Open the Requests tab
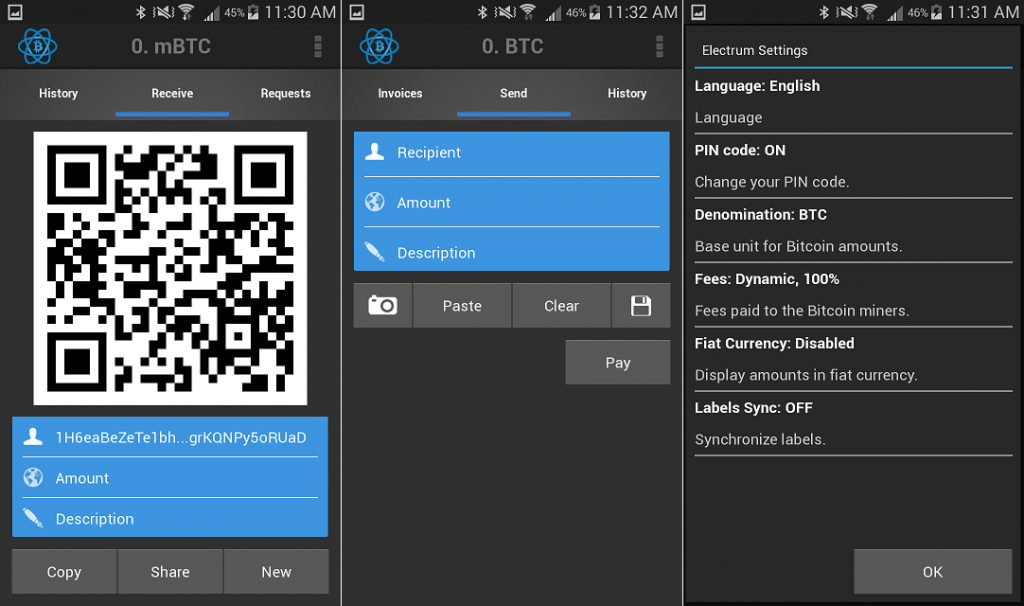The height and width of the screenshot is (606, 1024). coord(285,93)
